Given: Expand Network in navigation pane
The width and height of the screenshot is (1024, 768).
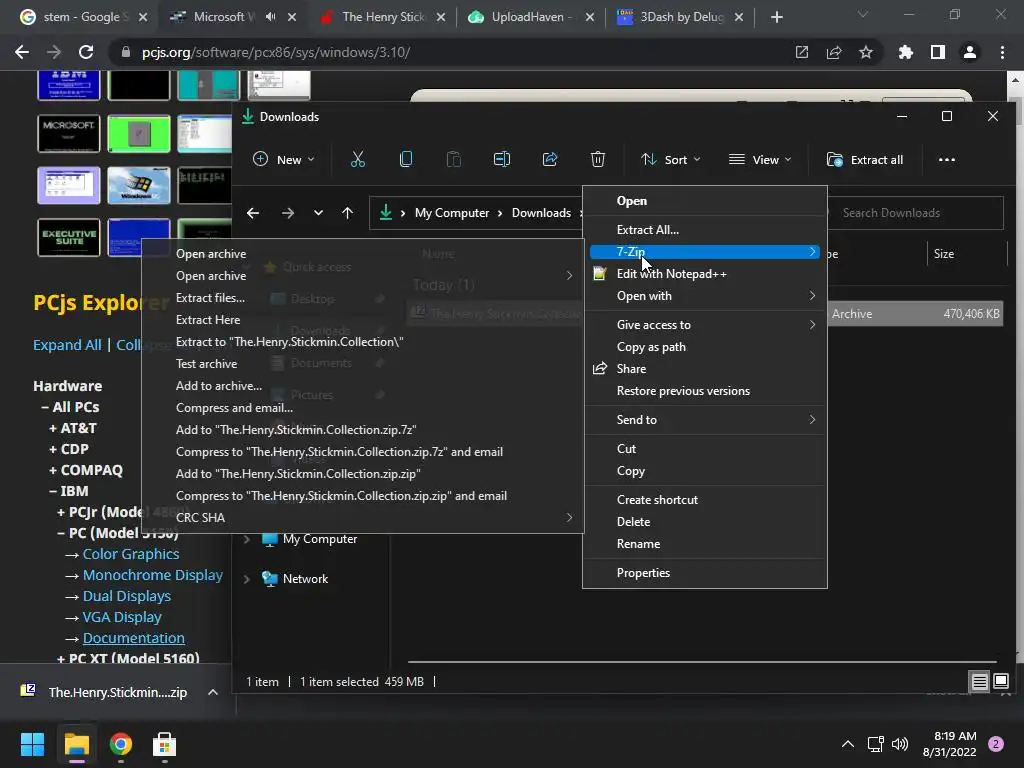Looking at the screenshot, I should coord(247,579).
